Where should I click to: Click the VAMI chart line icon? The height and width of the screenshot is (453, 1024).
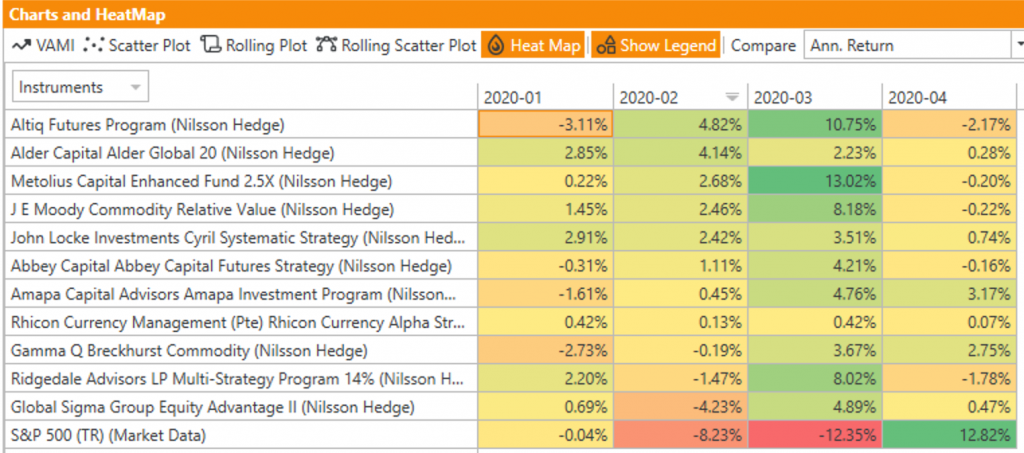click(x=21, y=45)
